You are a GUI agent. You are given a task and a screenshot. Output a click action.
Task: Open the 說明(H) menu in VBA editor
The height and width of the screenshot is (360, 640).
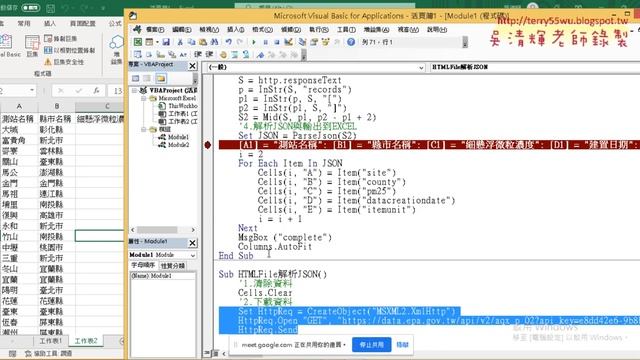click(437, 29)
